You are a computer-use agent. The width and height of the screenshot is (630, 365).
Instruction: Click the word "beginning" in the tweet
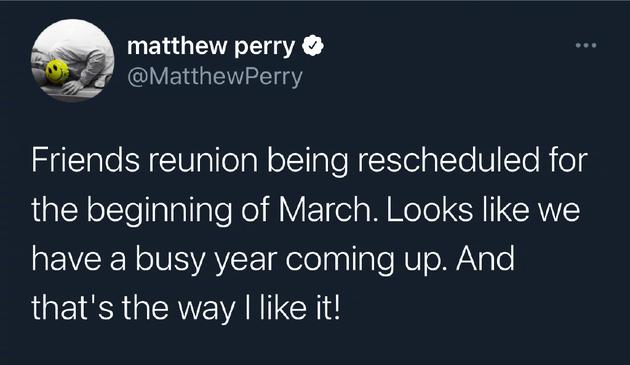(160, 211)
